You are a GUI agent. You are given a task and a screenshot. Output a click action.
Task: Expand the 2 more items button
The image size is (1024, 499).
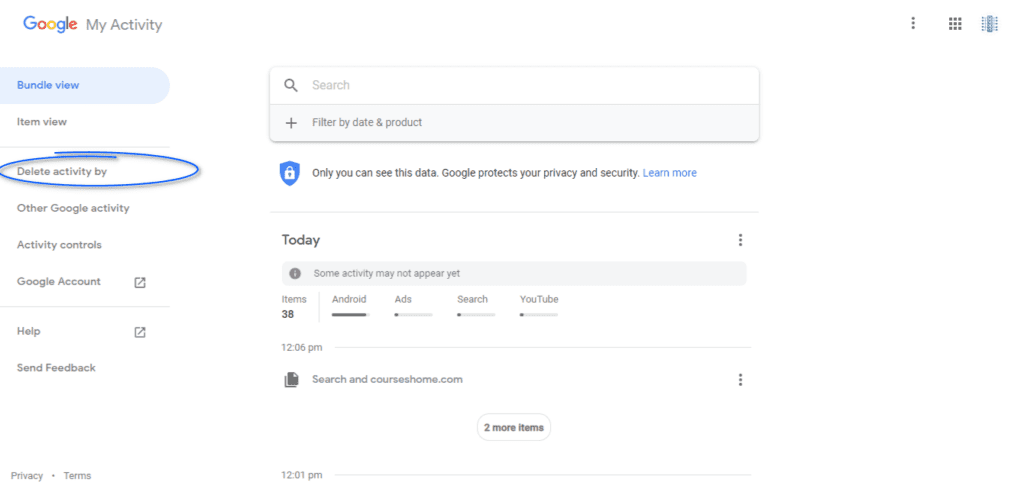514,428
